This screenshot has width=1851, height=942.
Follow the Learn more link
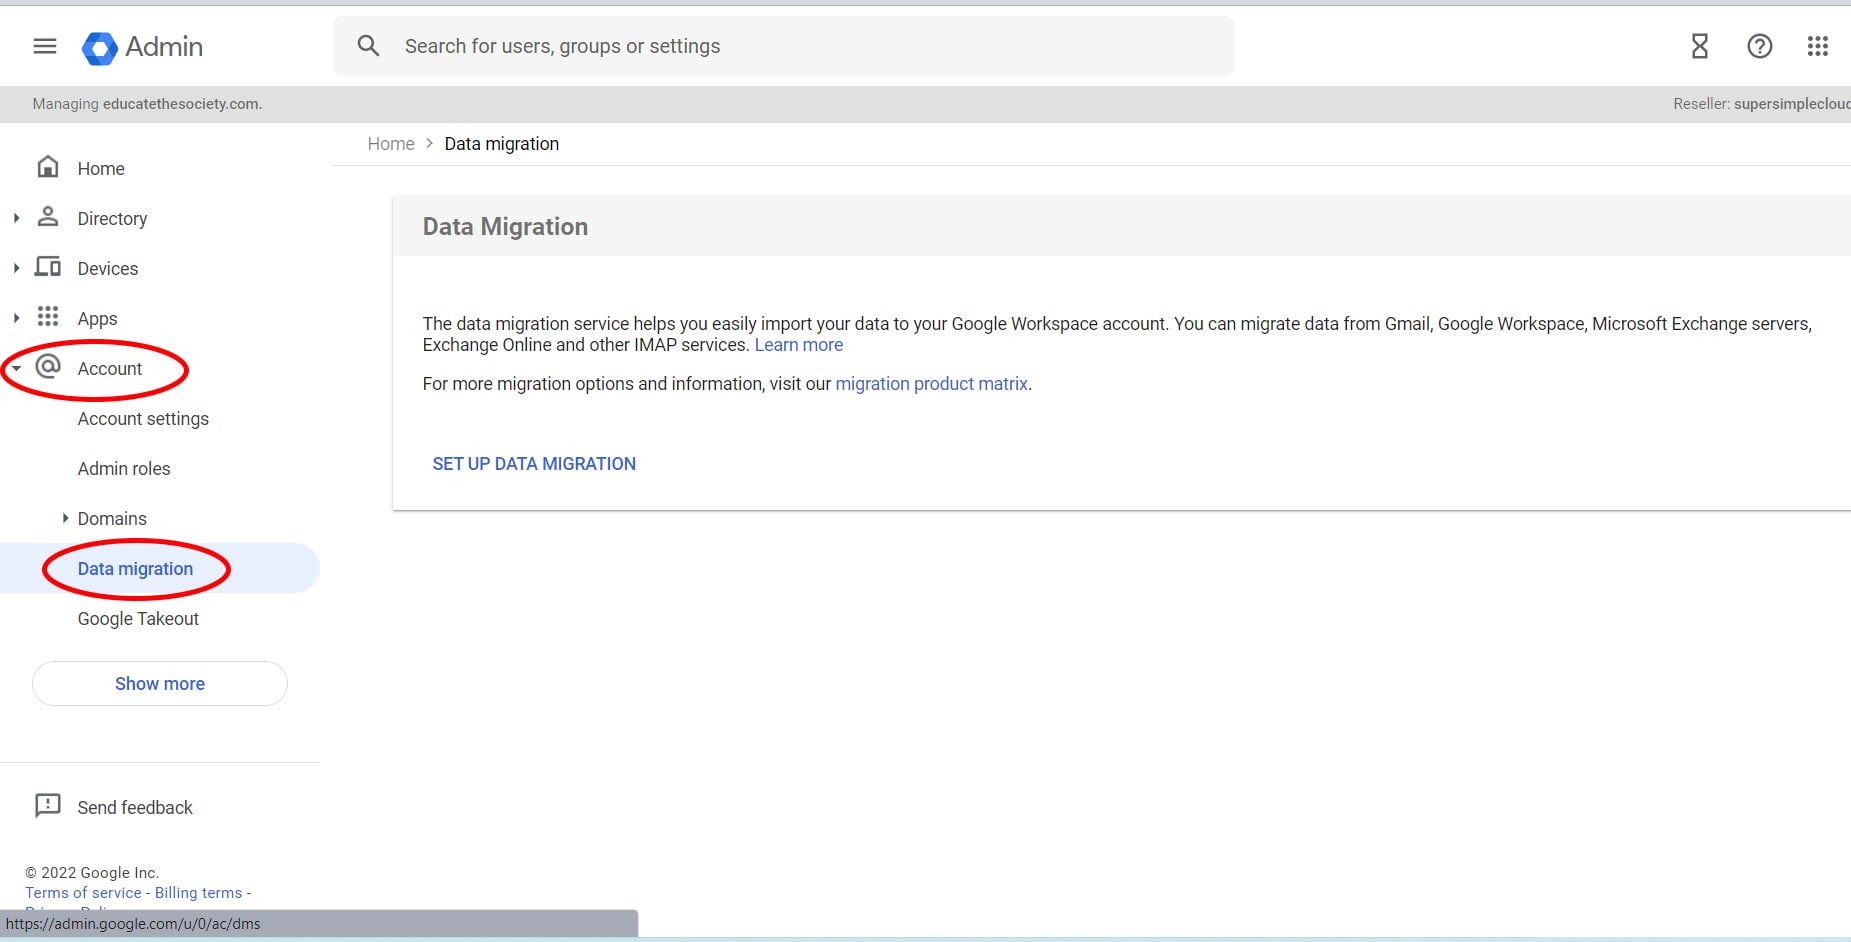tap(798, 345)
